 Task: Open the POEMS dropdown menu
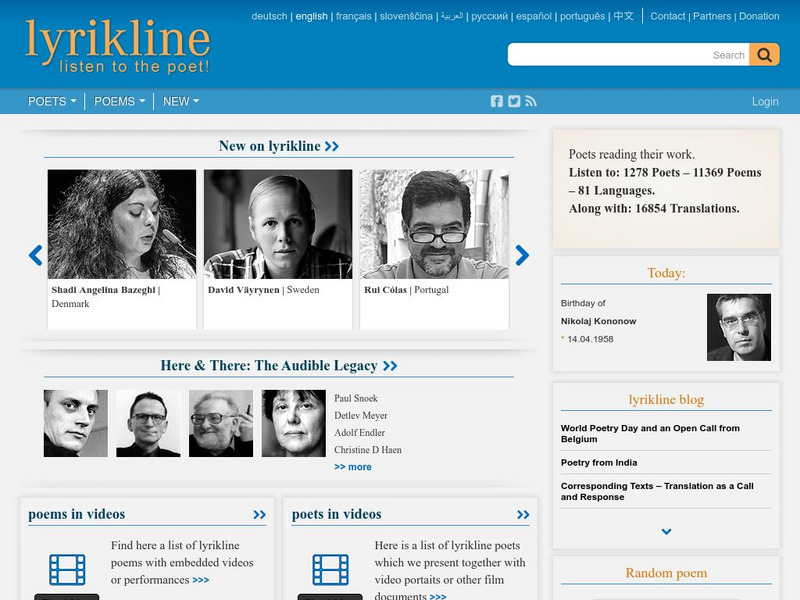click(117, 101)
